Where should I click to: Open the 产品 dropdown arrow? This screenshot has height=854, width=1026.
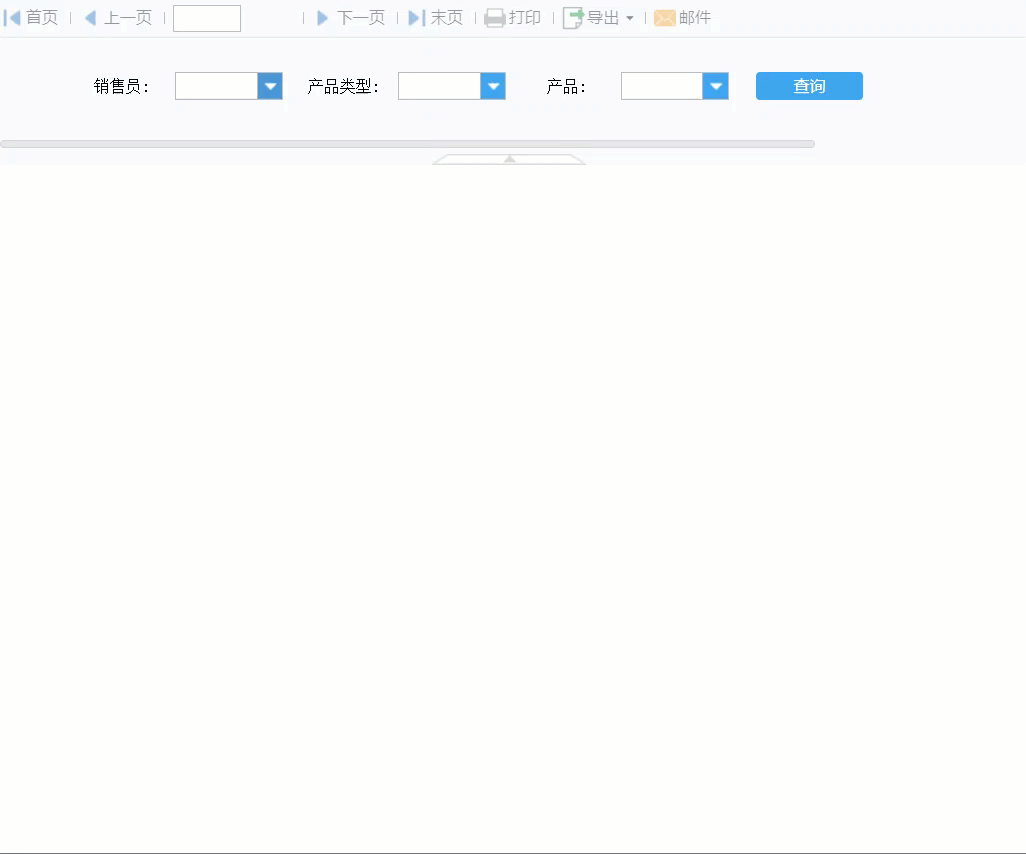[716, 86]
